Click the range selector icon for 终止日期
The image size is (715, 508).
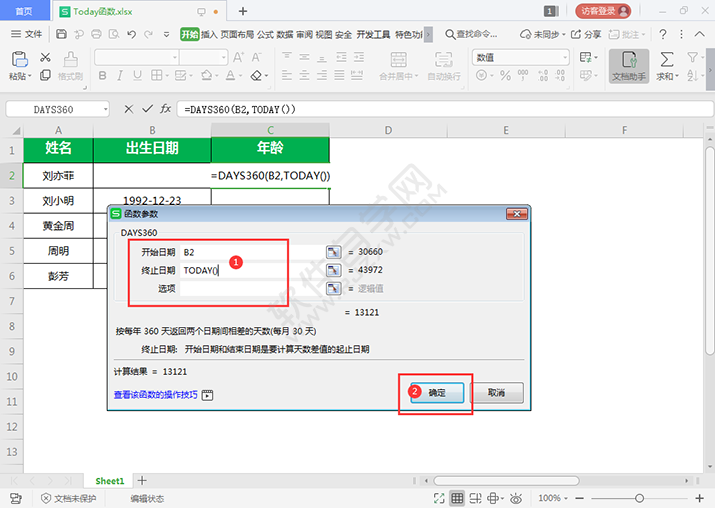(x=334, y=270)
